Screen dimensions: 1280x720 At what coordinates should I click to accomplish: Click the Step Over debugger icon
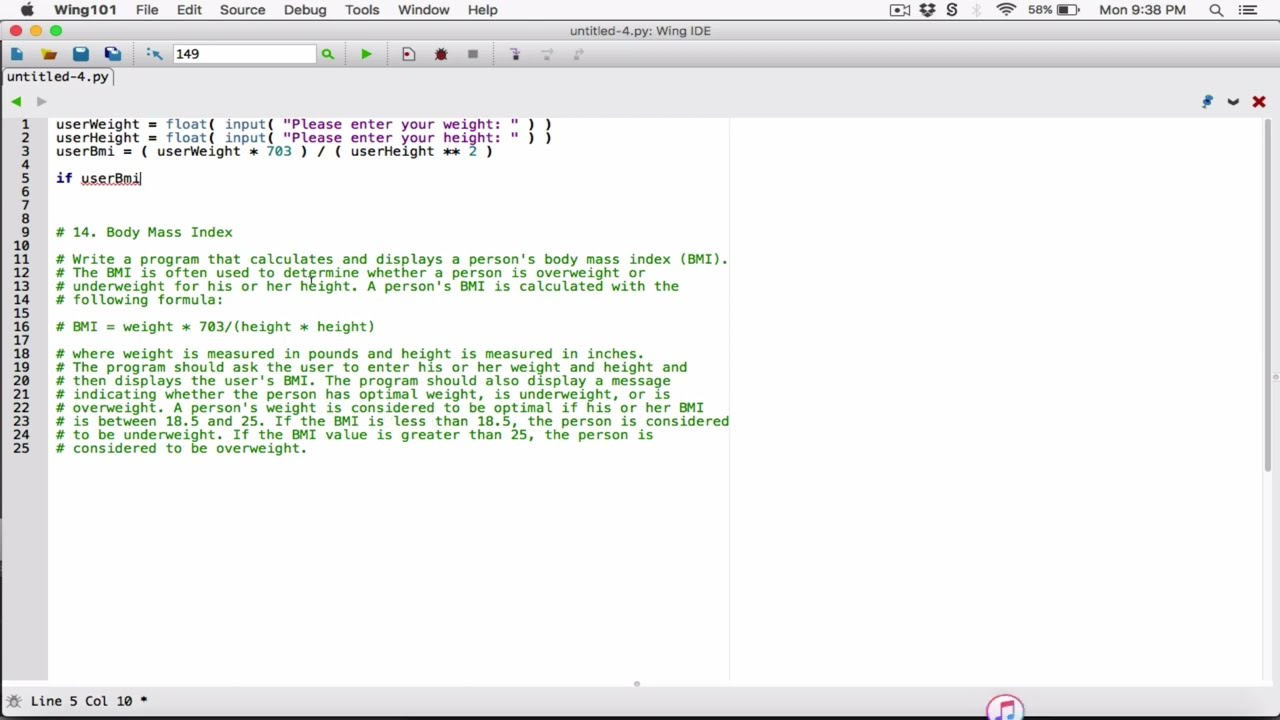pyautogui.click(x=547, y=54)
